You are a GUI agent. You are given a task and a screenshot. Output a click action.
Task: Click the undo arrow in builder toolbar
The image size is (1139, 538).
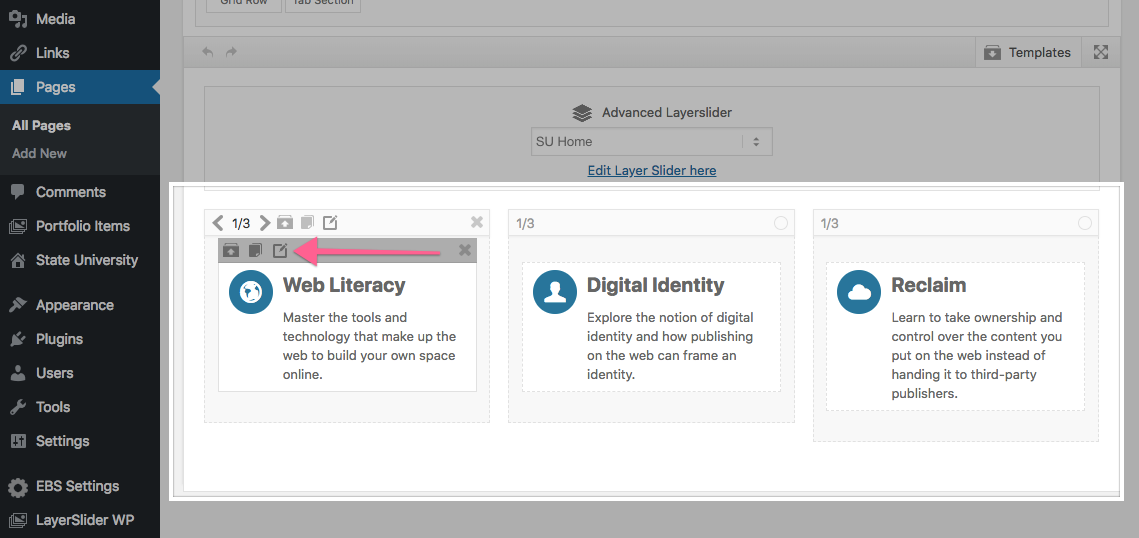point(208,52)
